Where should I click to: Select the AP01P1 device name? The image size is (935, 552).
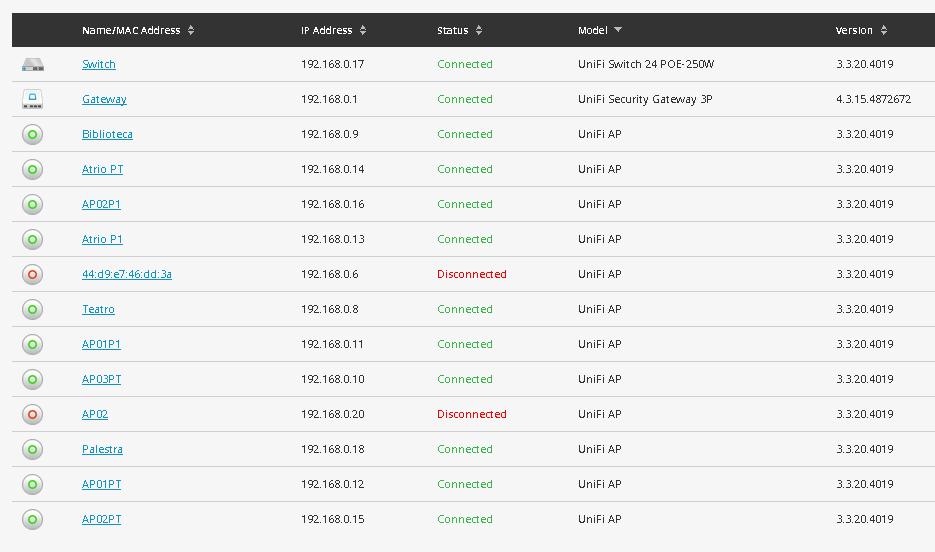coord(101,344)
